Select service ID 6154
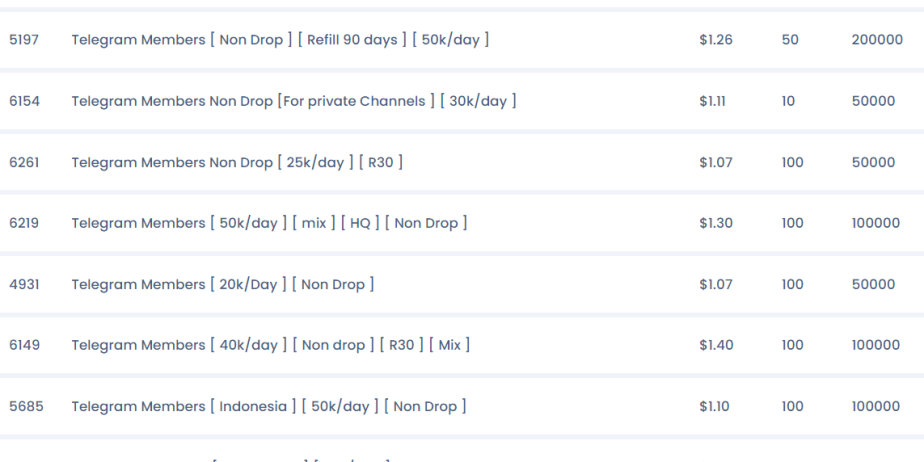The height and width of the screenshot is (462, 924). coord(24,101)
